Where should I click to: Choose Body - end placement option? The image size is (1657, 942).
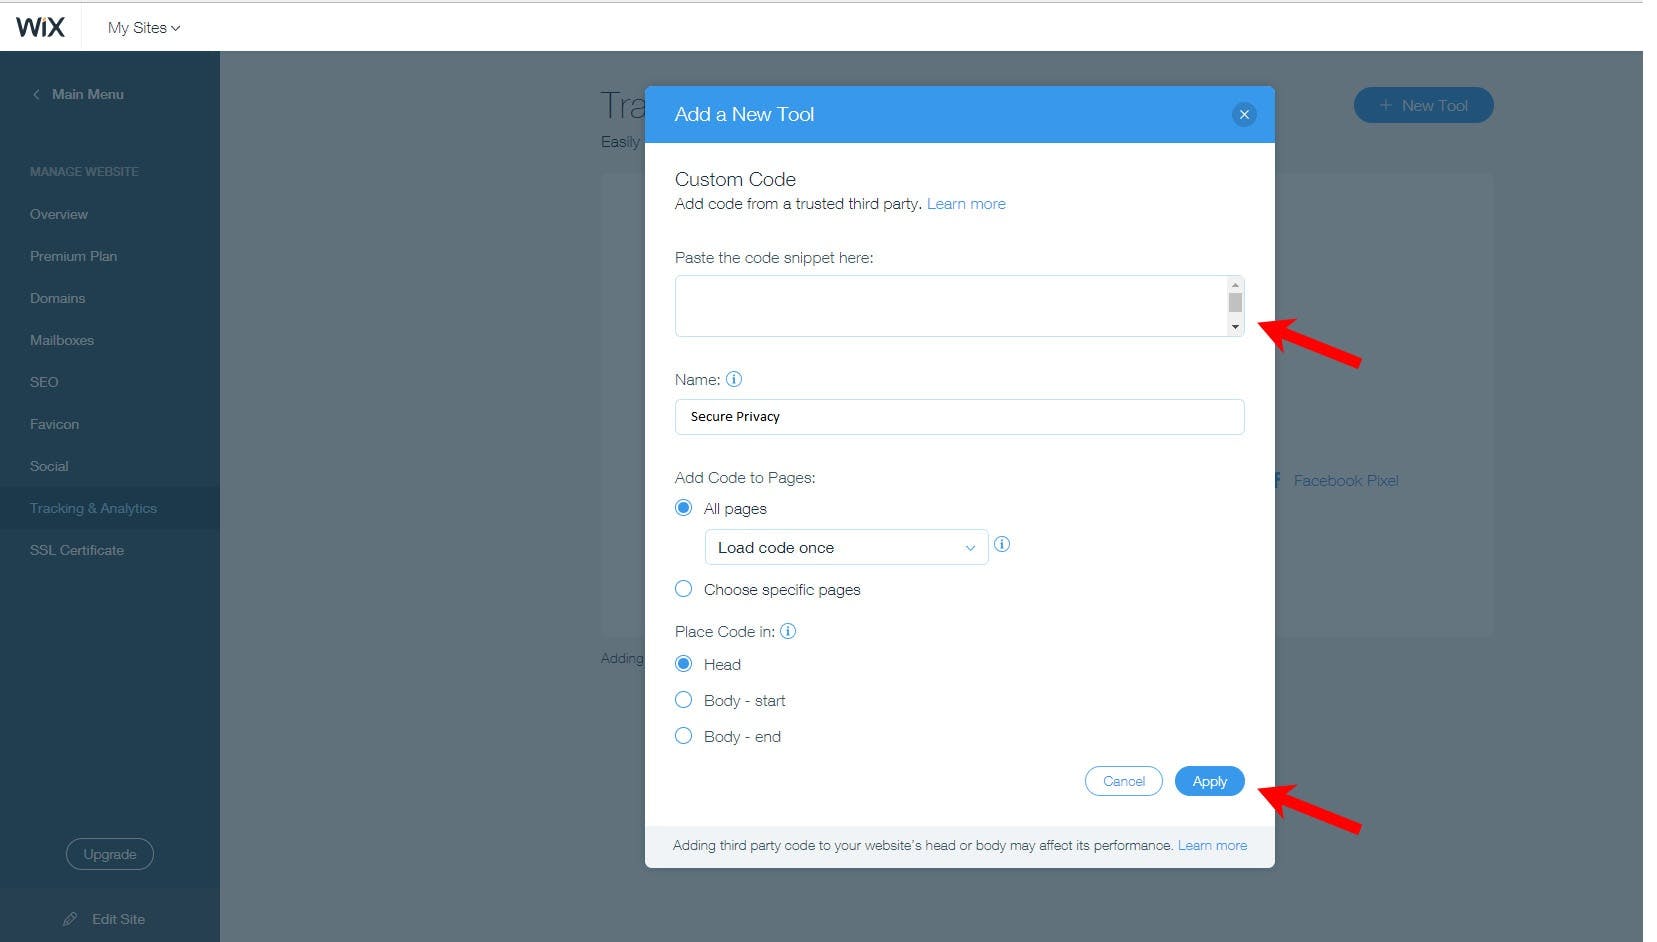point(684,736)
